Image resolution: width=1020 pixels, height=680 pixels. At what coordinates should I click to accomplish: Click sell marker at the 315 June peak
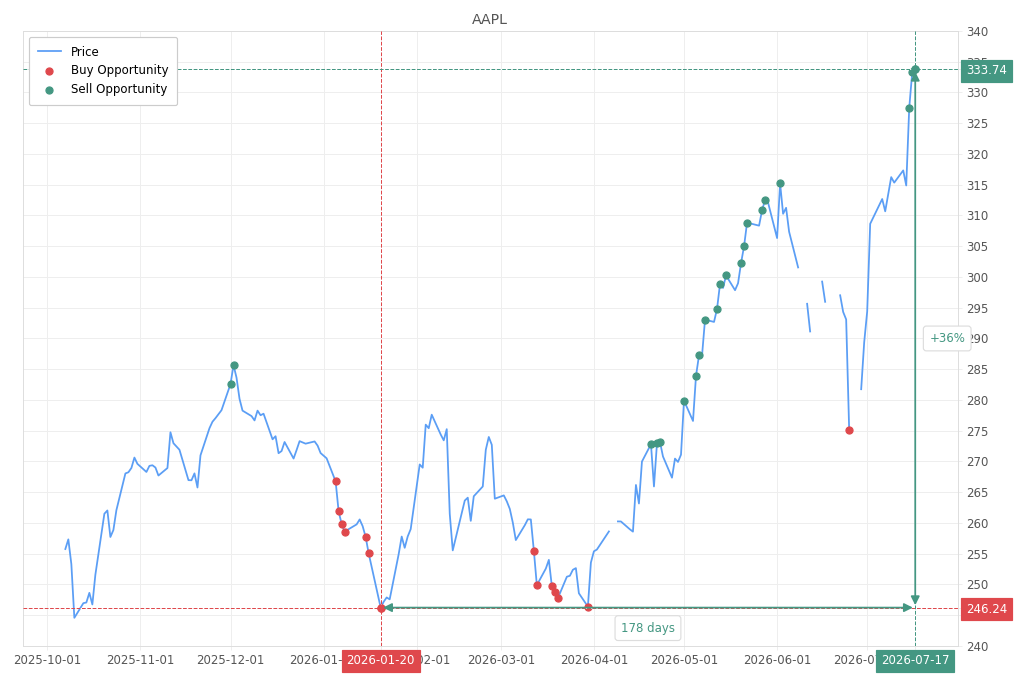[x=780, y=184]
